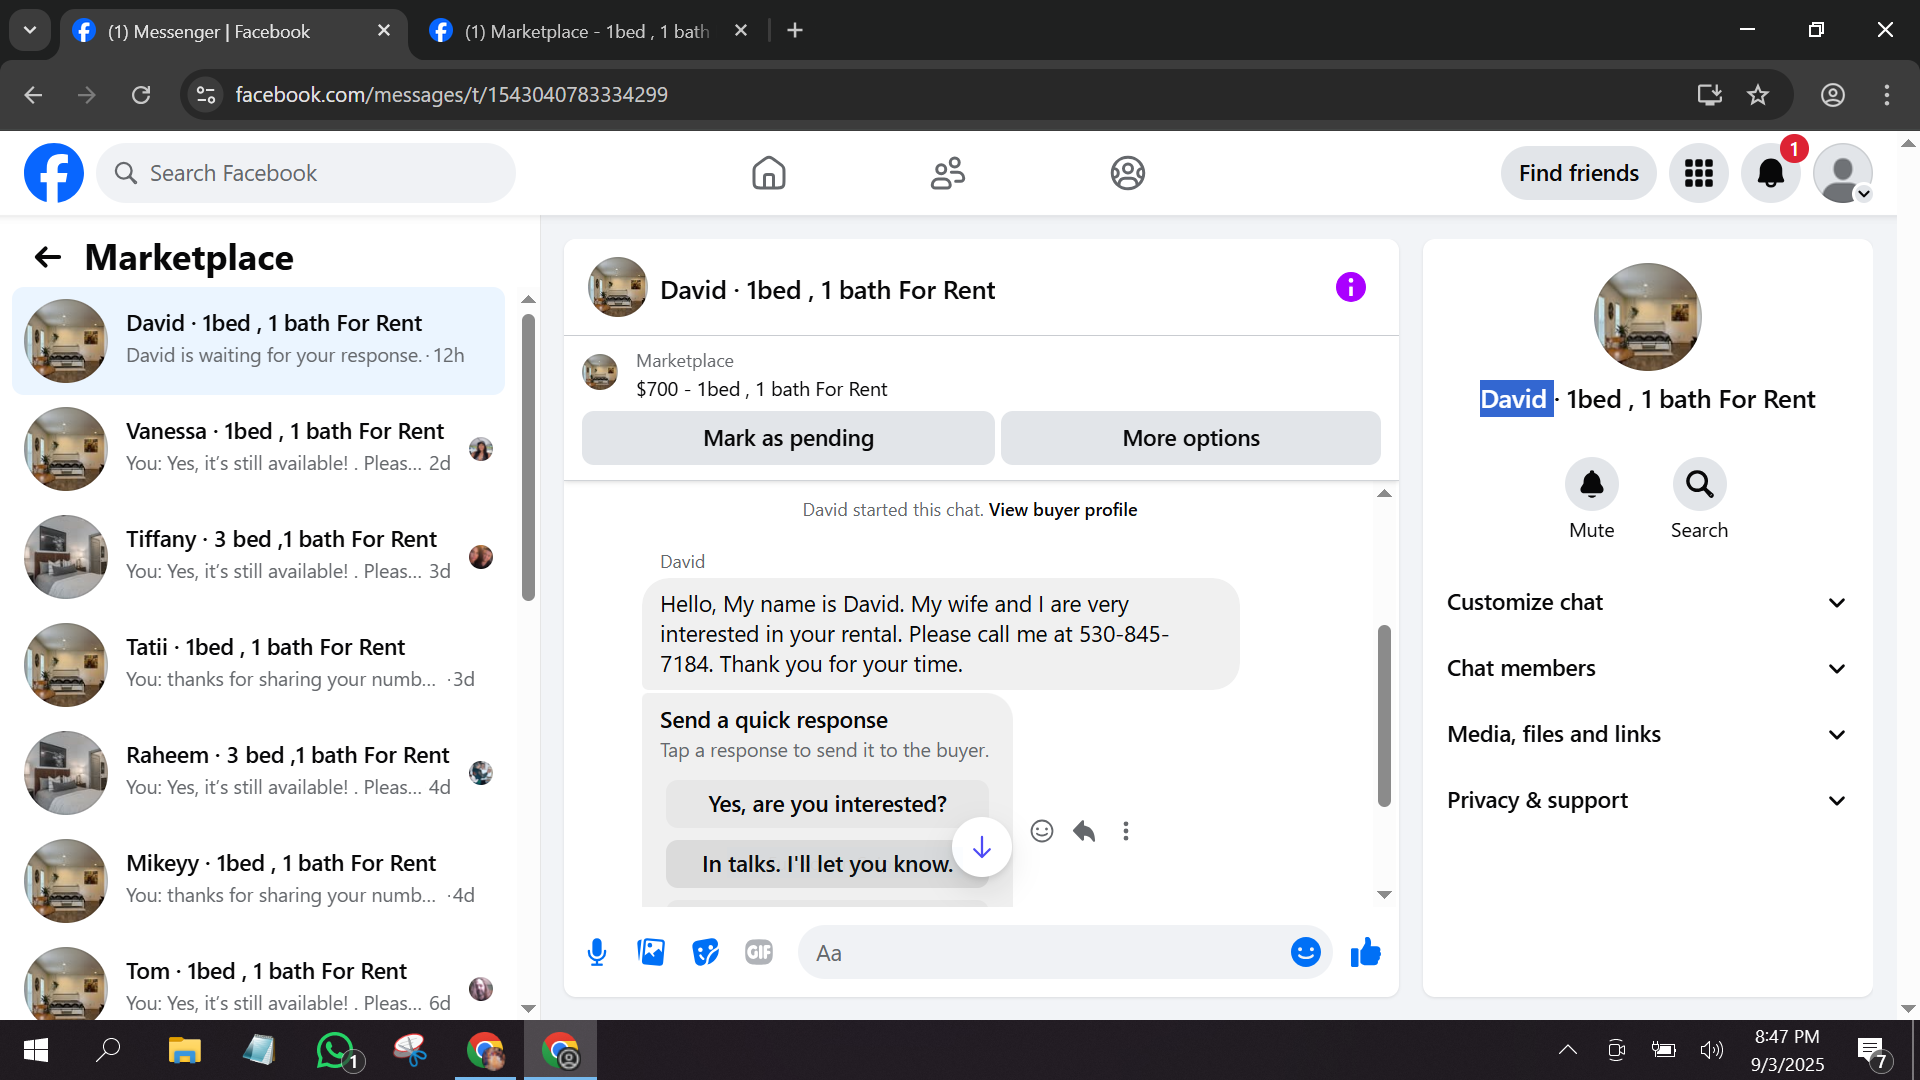
Task: Open more message actions three-dot icon
Action: tap(1126, 831)
